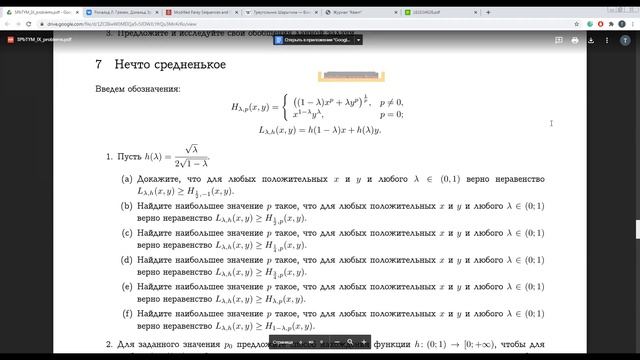
Task: Click the green extension icon
Action: pos(590,24)
